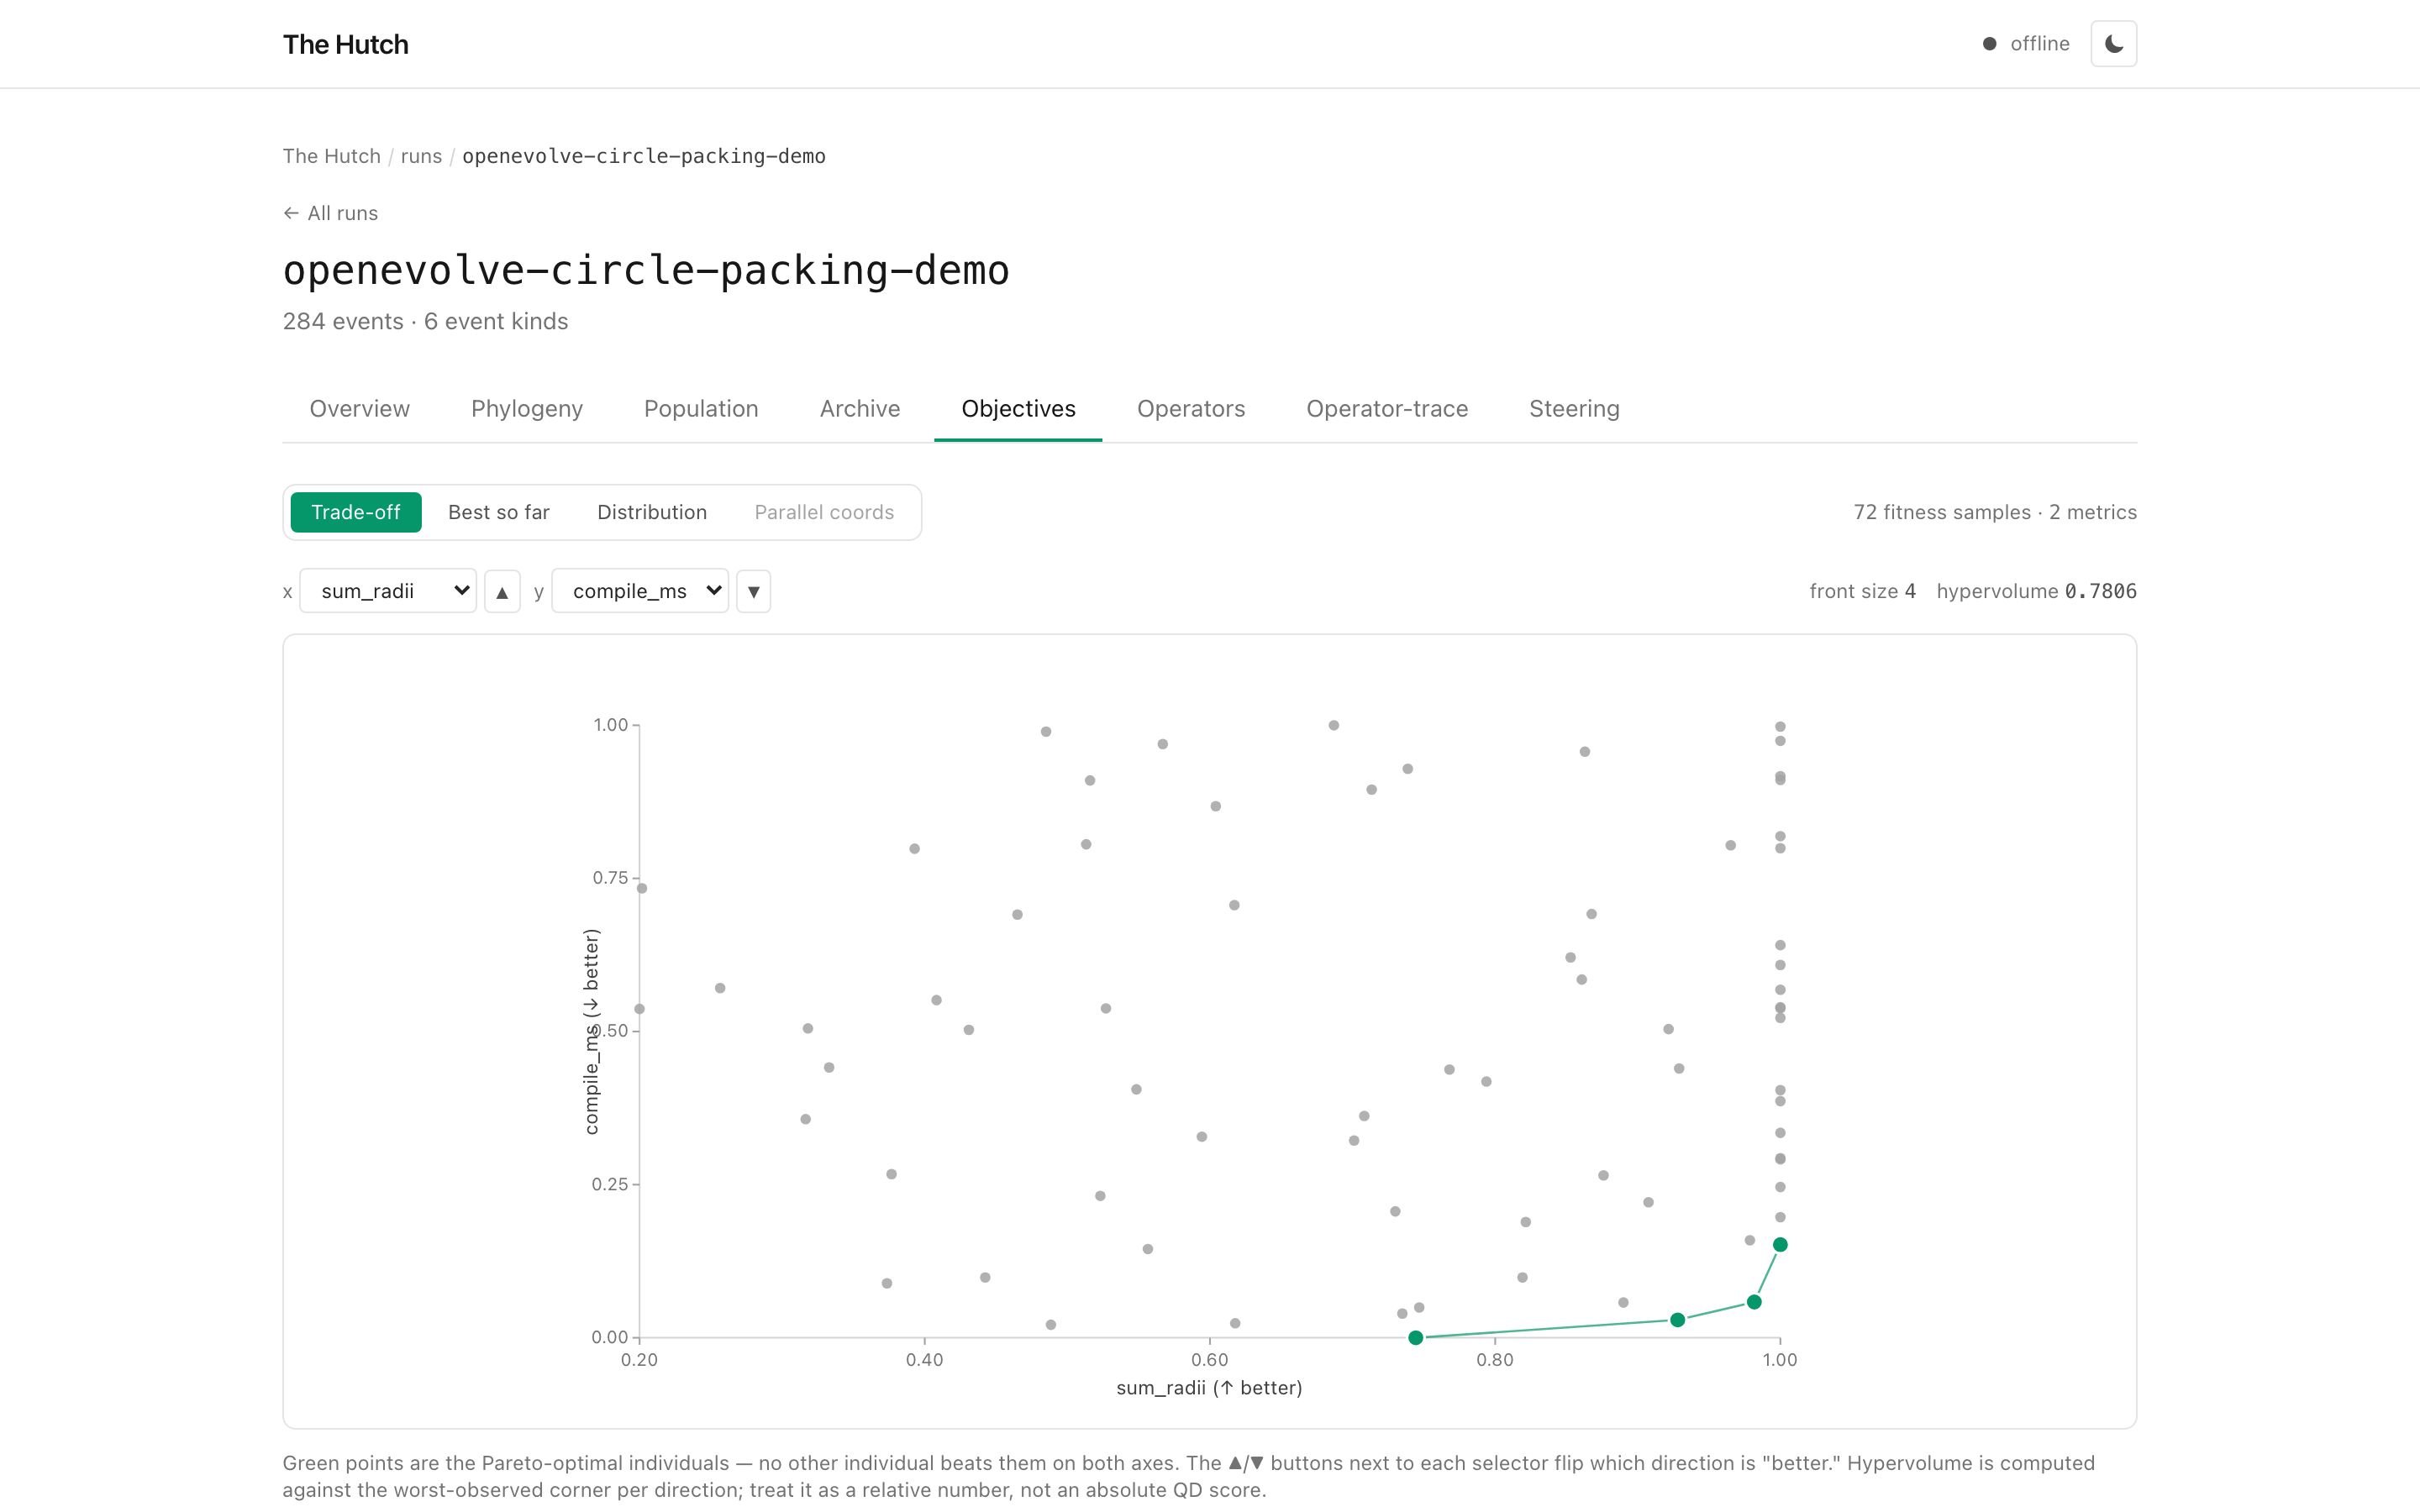Flip y-axis direction with the down triangle

754,591
